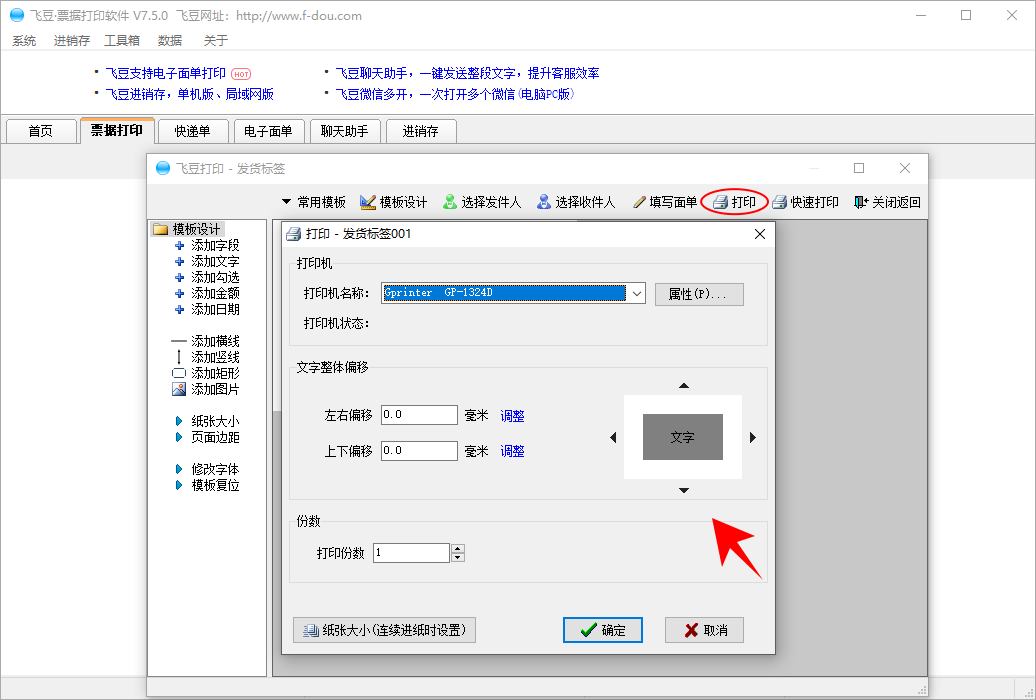This screenshot has height=700, width=1036.
Task: Expand 纸张大小 in the left tree
Action: pyautogui.click(x=214, y=421)
